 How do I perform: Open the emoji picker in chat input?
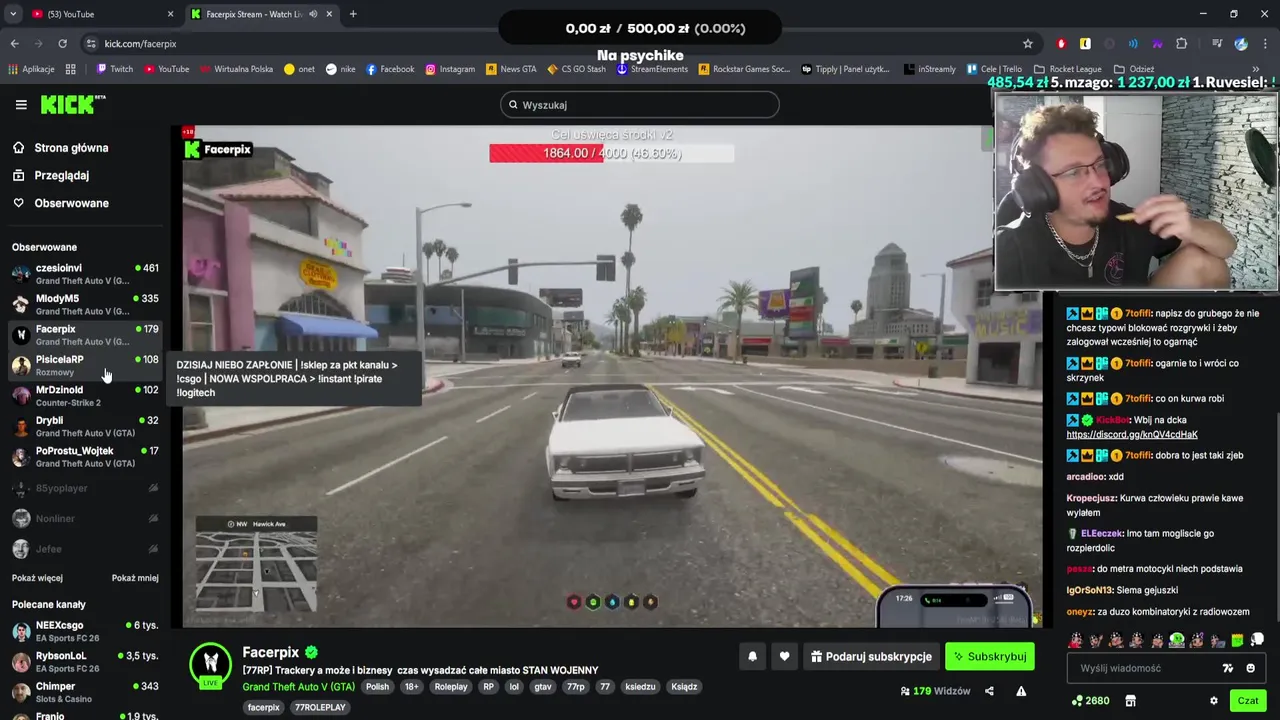click(1250, 668)
